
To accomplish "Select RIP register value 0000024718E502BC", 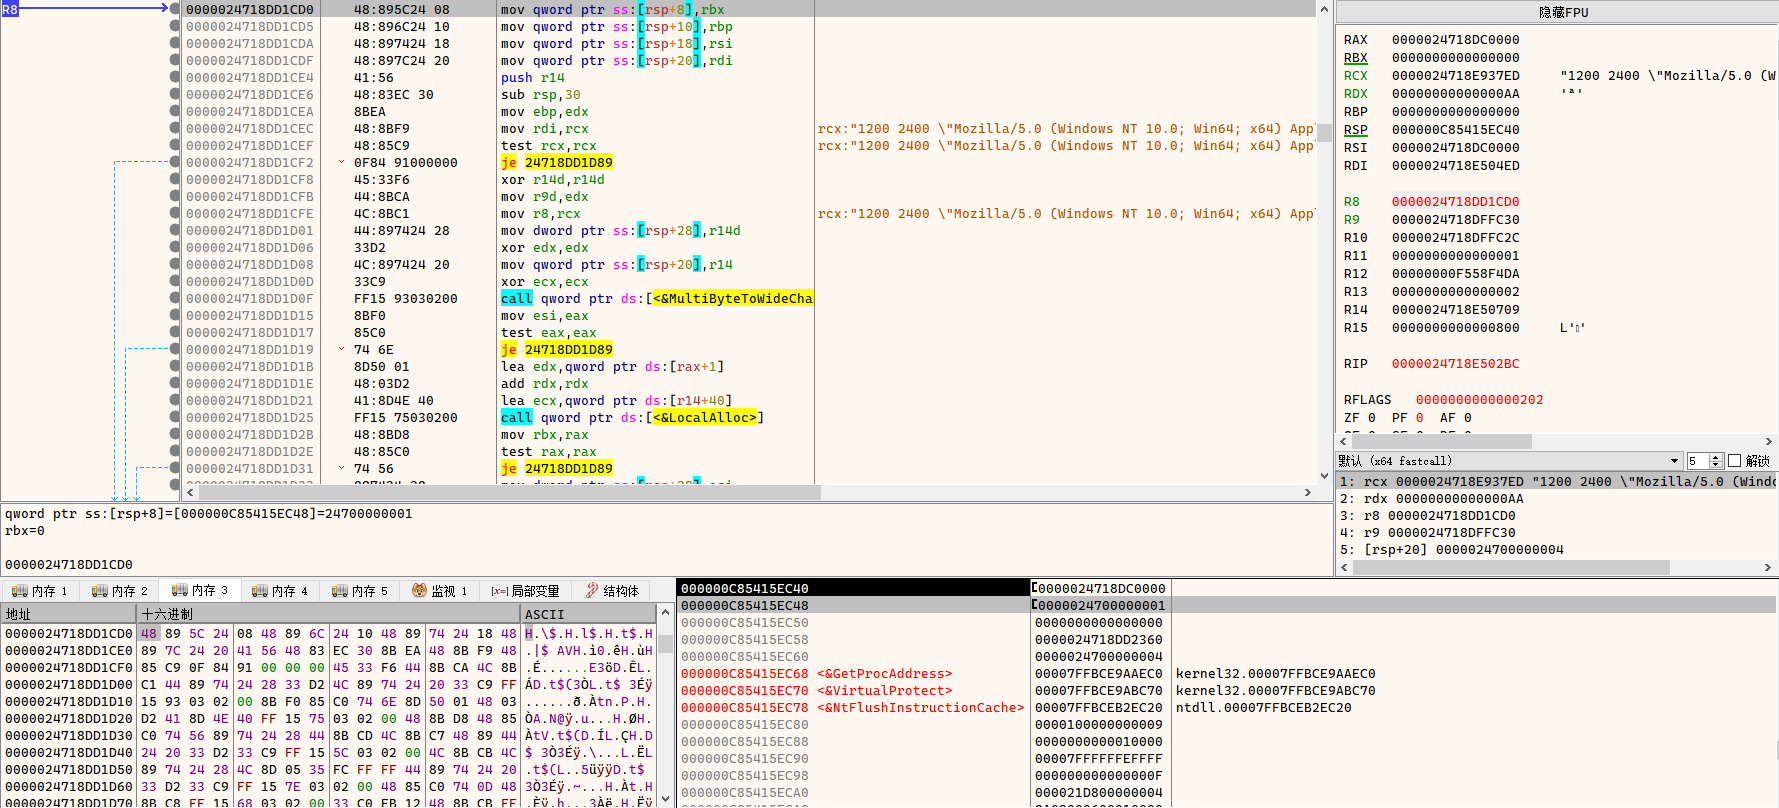I will coord(1455,364).
